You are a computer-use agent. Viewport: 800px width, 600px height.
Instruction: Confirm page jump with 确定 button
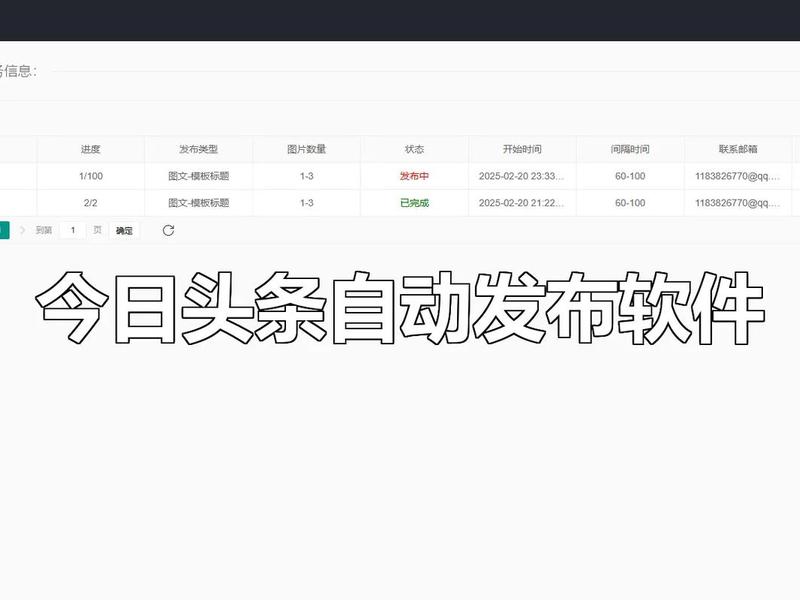(124, 230)
